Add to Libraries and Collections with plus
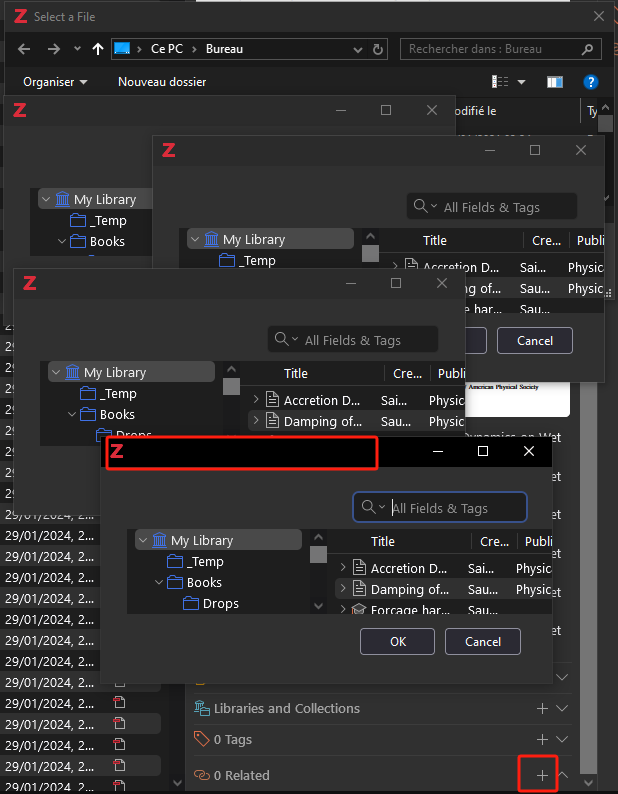 click(x=542, y=708)
